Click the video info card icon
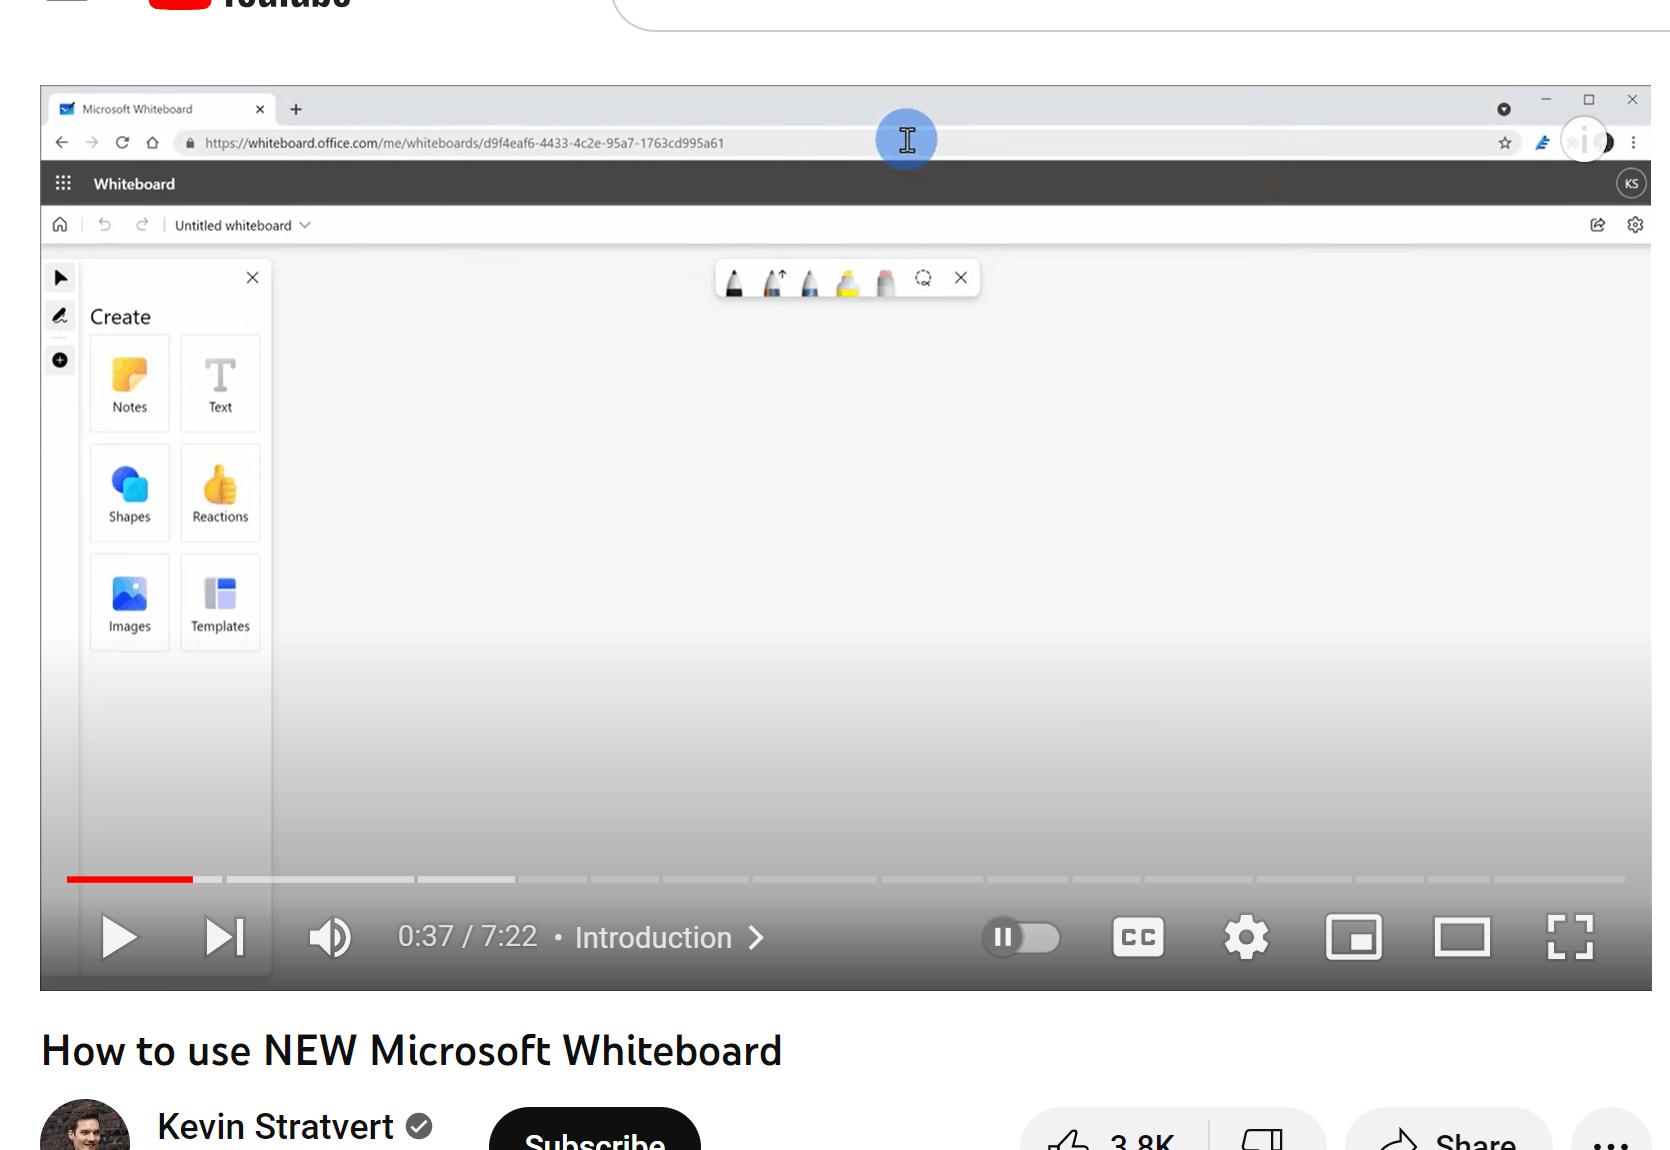This screenshot has height=1150, width=1670. point(1584,140)
